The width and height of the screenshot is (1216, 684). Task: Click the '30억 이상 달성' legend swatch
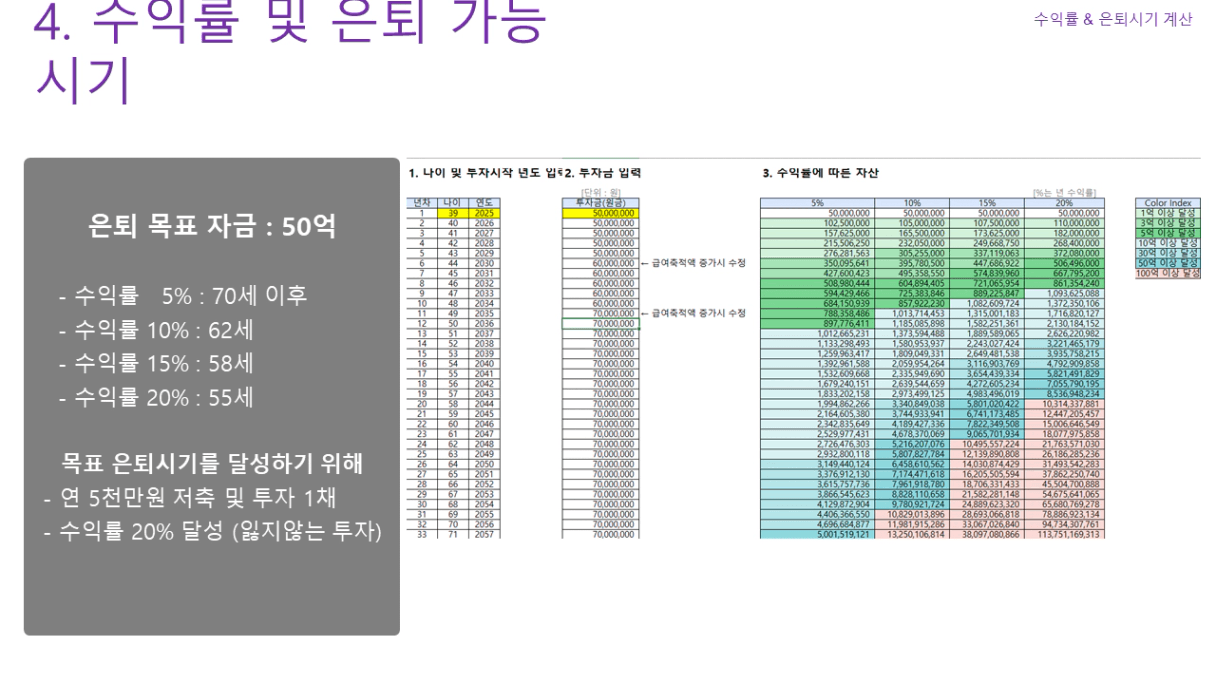pyautogui.click(x=1166, y=253)
